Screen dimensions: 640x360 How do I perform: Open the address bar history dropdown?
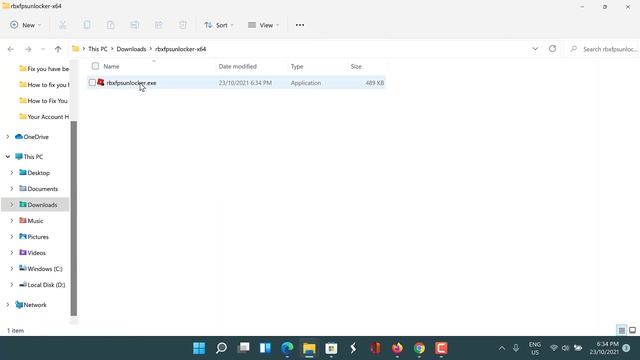click(x=535, y=49)
